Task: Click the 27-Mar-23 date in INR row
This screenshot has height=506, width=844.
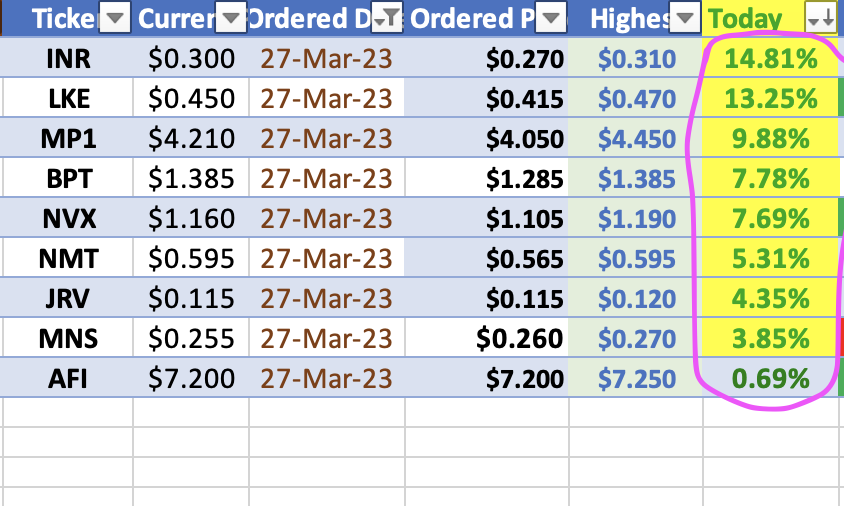Action: tap(327, 58)
